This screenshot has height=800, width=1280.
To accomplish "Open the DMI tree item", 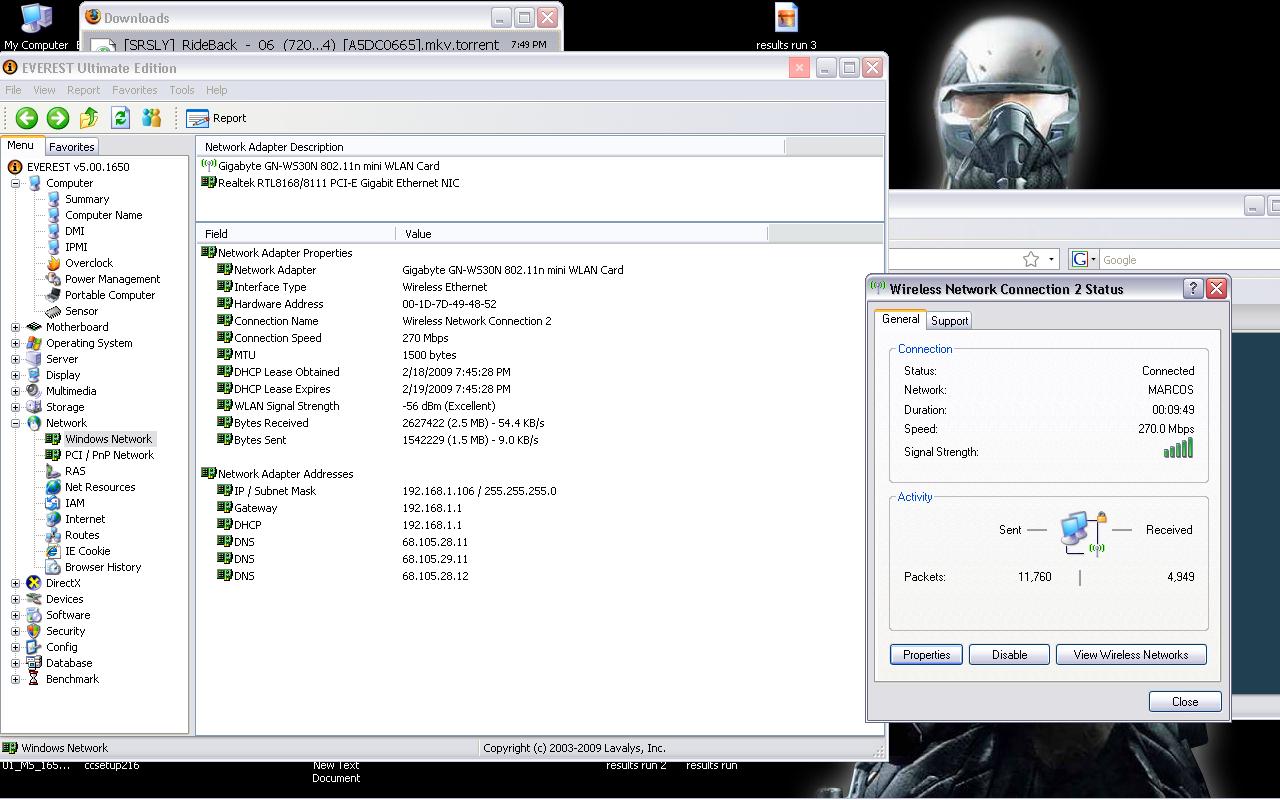I will [x=75, y=231].
